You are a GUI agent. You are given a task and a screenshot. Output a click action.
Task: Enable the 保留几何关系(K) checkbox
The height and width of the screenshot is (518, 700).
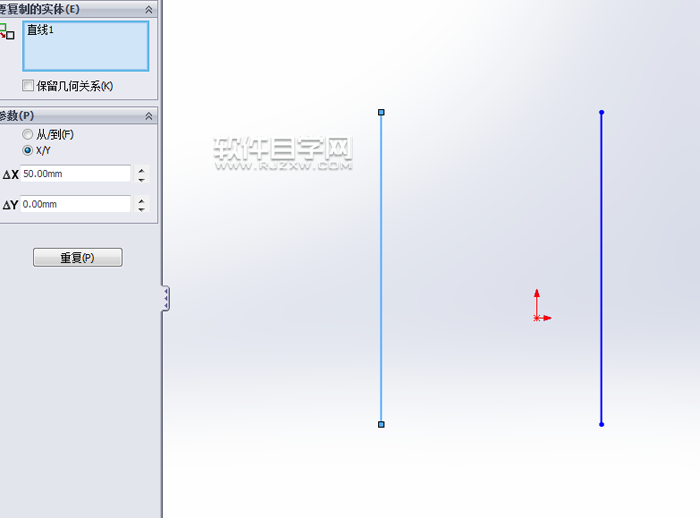coord(28,86)
